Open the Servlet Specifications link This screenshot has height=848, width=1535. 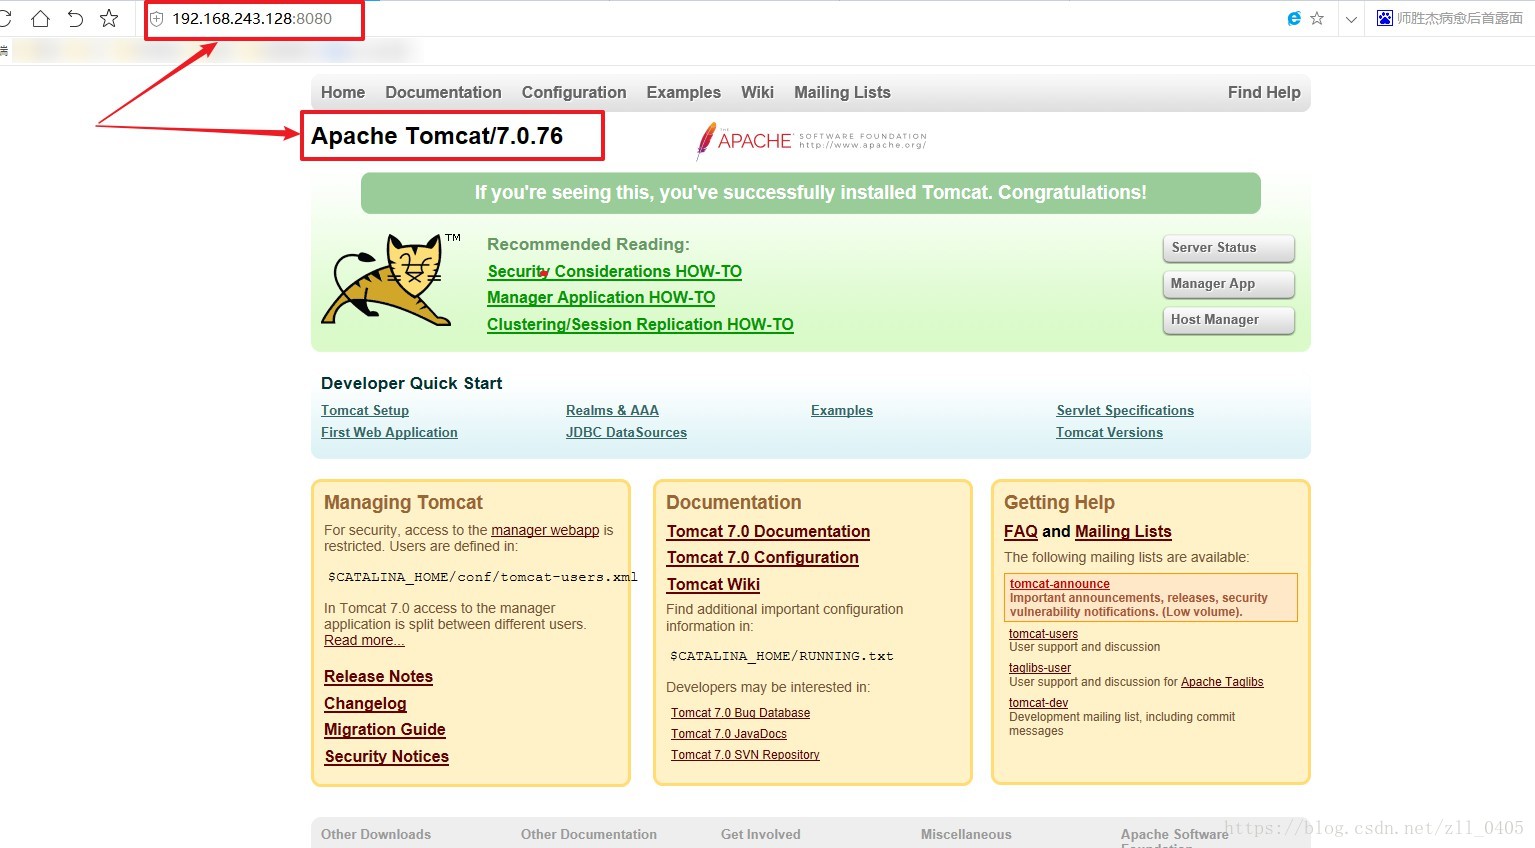tap(1125, 410)
